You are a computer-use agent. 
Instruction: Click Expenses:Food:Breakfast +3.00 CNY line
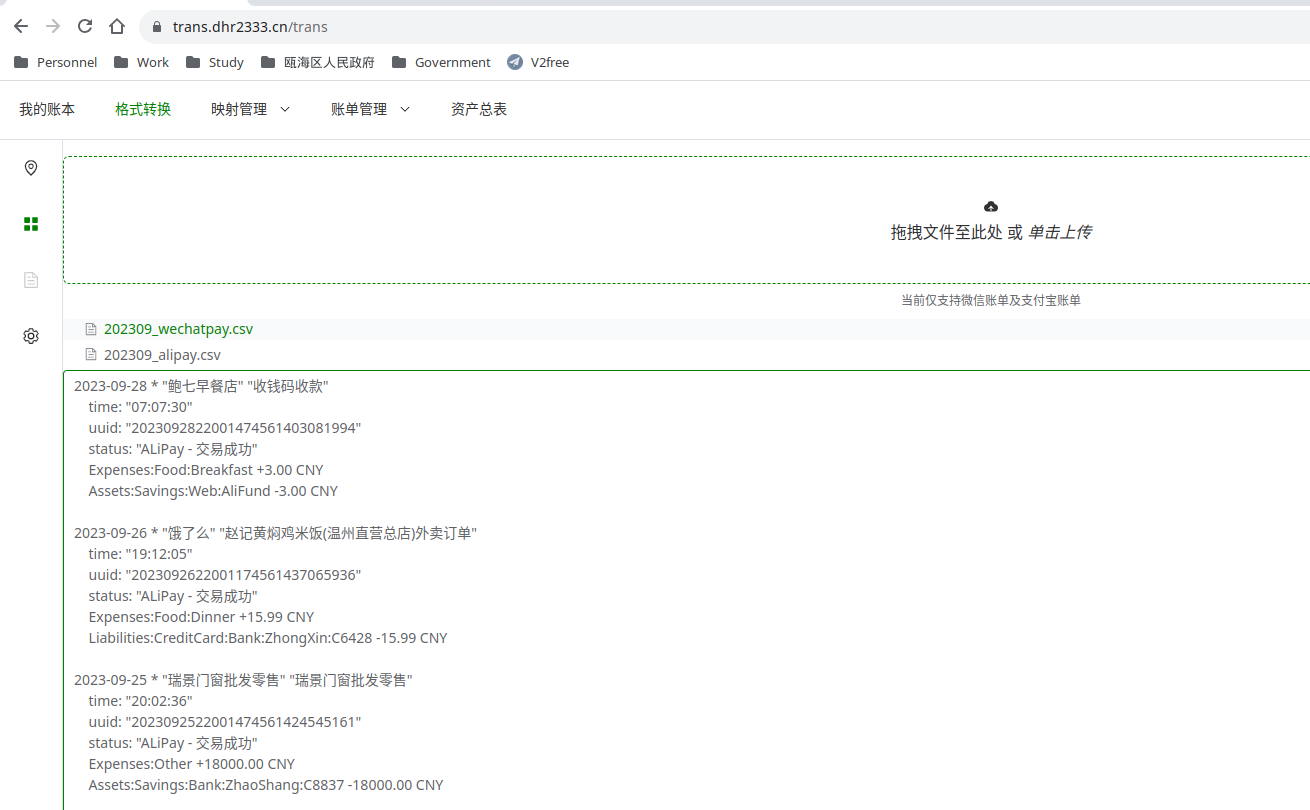(x=206, y=470)
